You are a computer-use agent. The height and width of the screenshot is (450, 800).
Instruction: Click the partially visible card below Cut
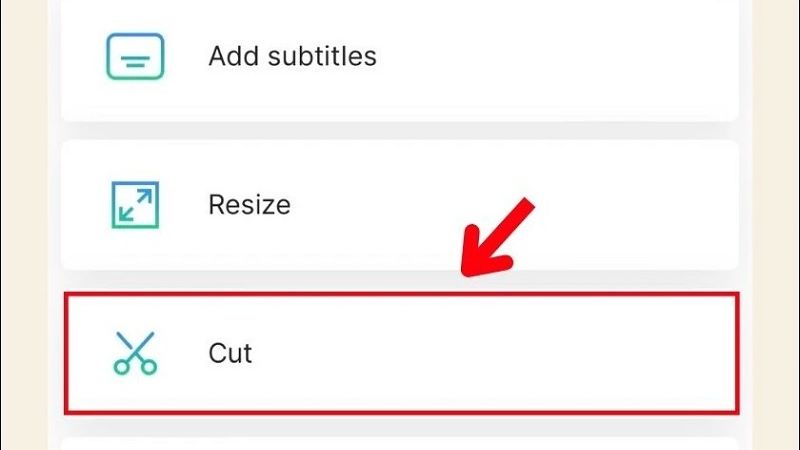[400, 443]
